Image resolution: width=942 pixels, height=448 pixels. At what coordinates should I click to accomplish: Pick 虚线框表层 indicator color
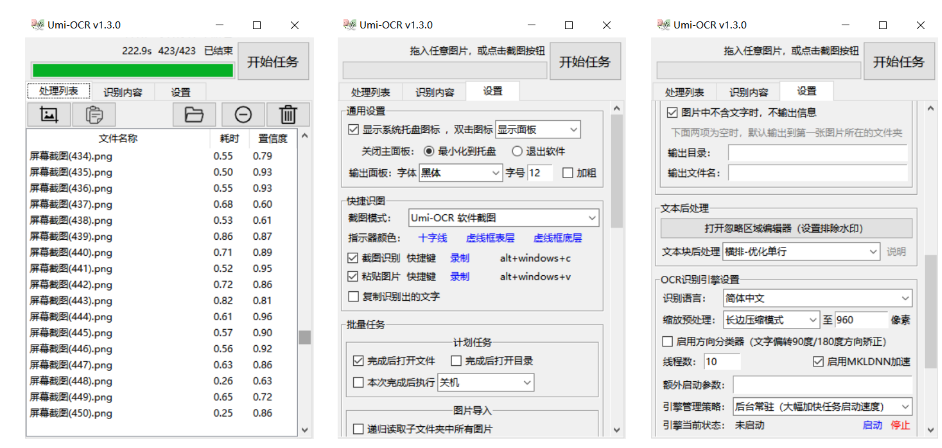pos(490,238)
